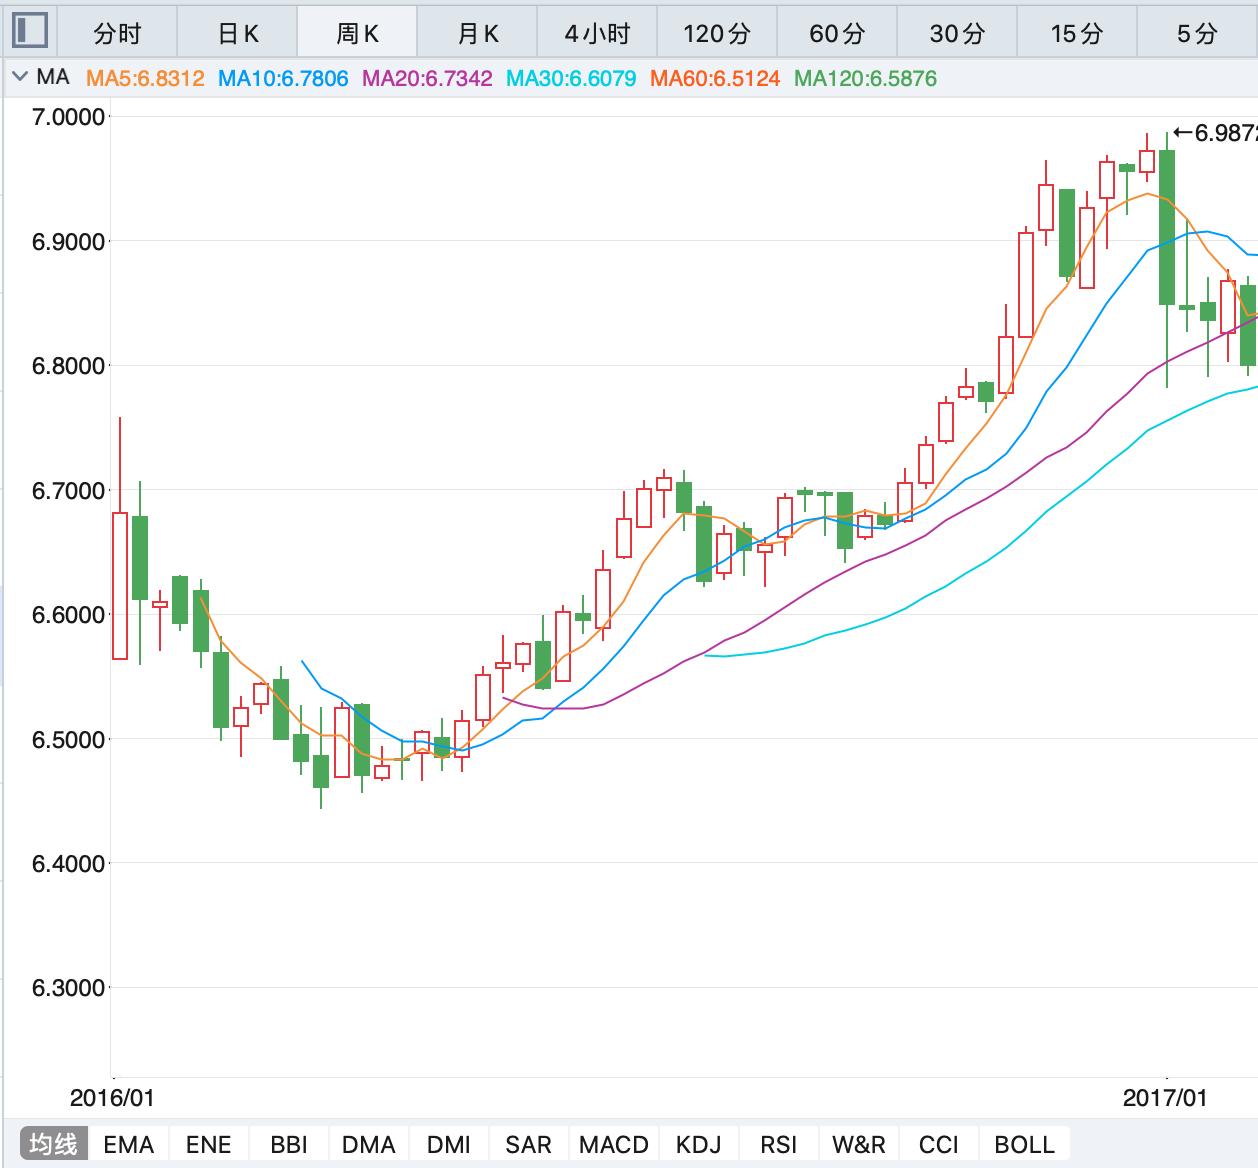Toggle the sidebar panel icon at top-left
This screenshot has height=1168, width=1258.
click(29, 31)
